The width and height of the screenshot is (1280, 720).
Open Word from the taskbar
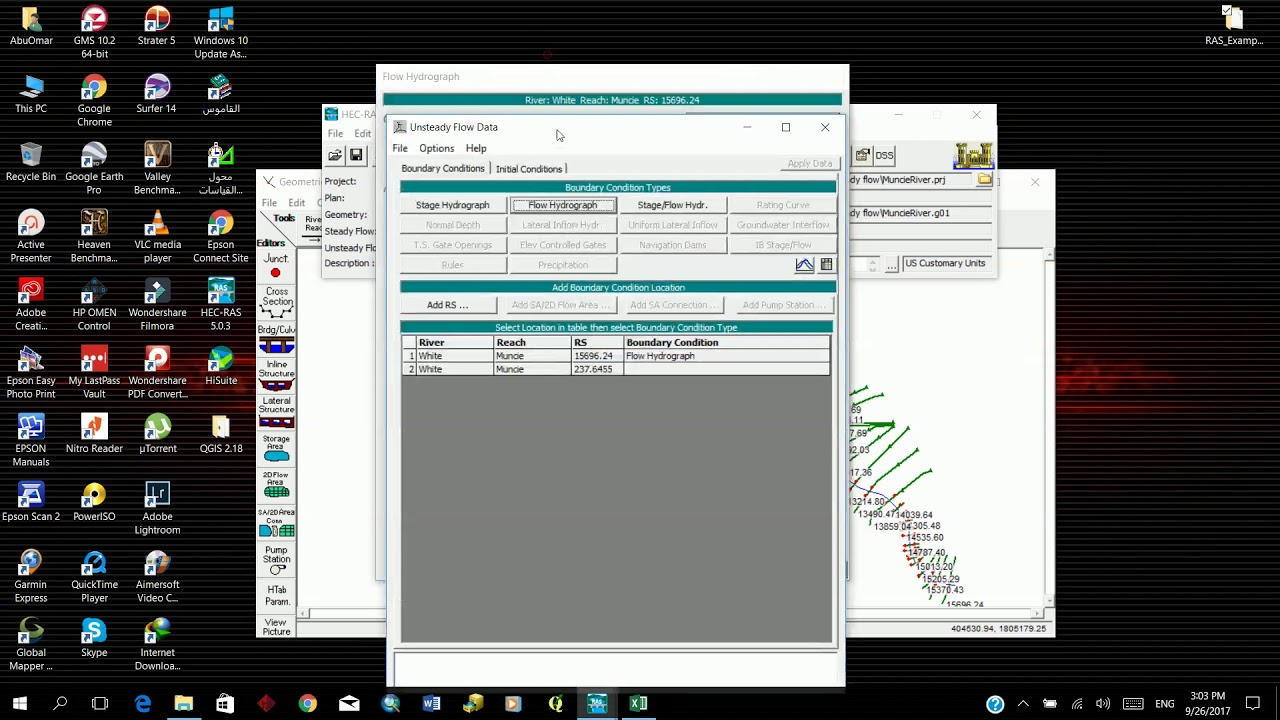431,704
